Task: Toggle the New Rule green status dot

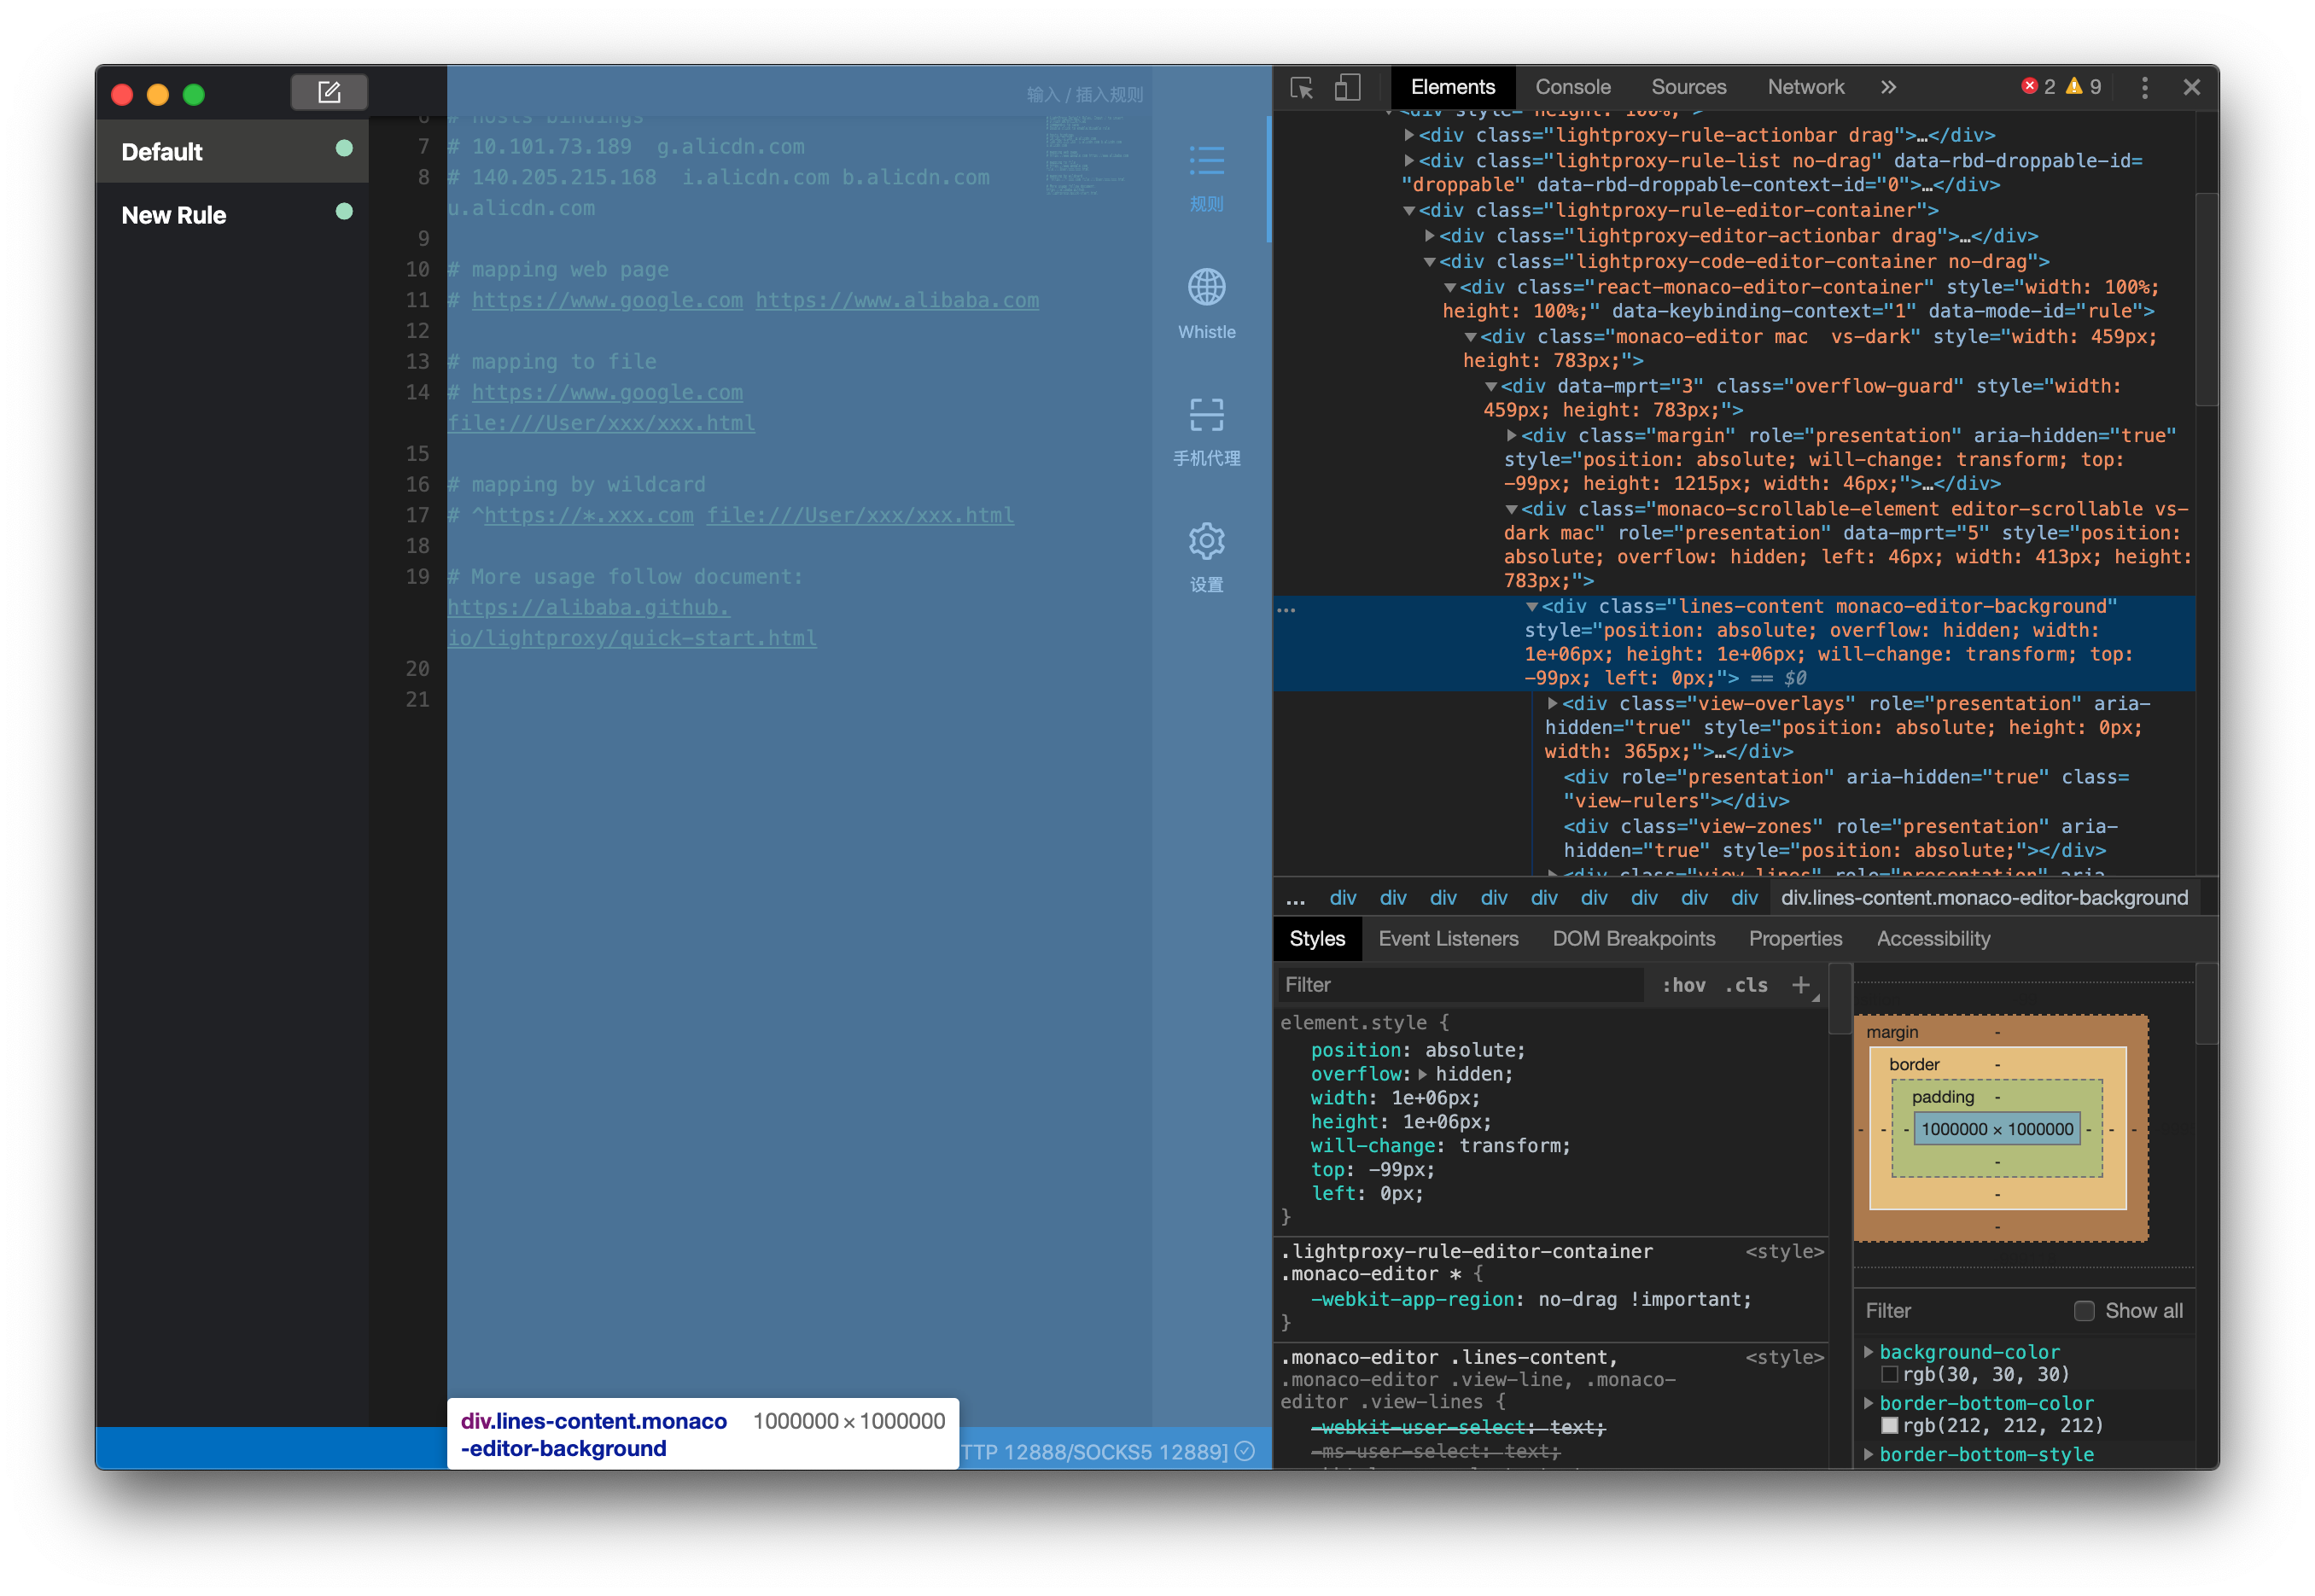Action: pos(344,212)
